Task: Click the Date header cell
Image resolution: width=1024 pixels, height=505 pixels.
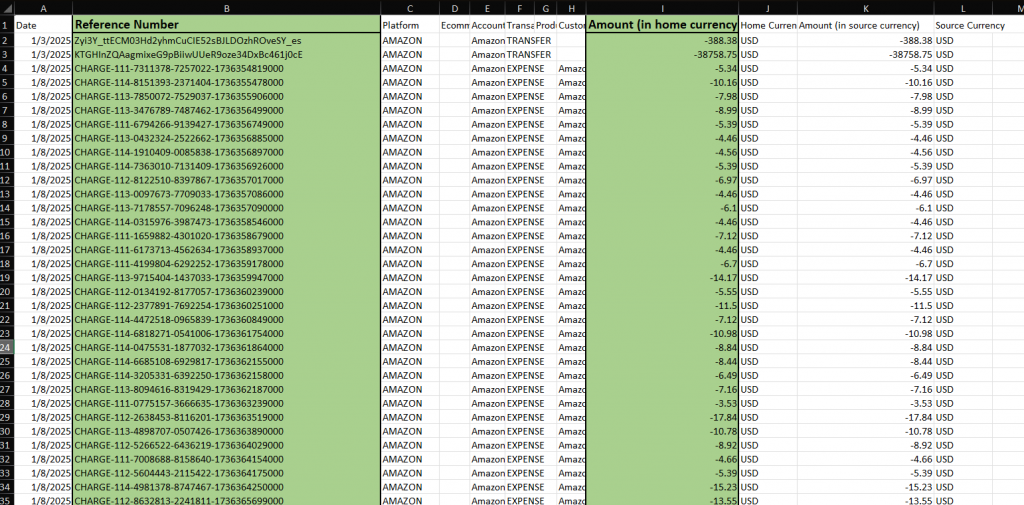Action: click(42, 24)
